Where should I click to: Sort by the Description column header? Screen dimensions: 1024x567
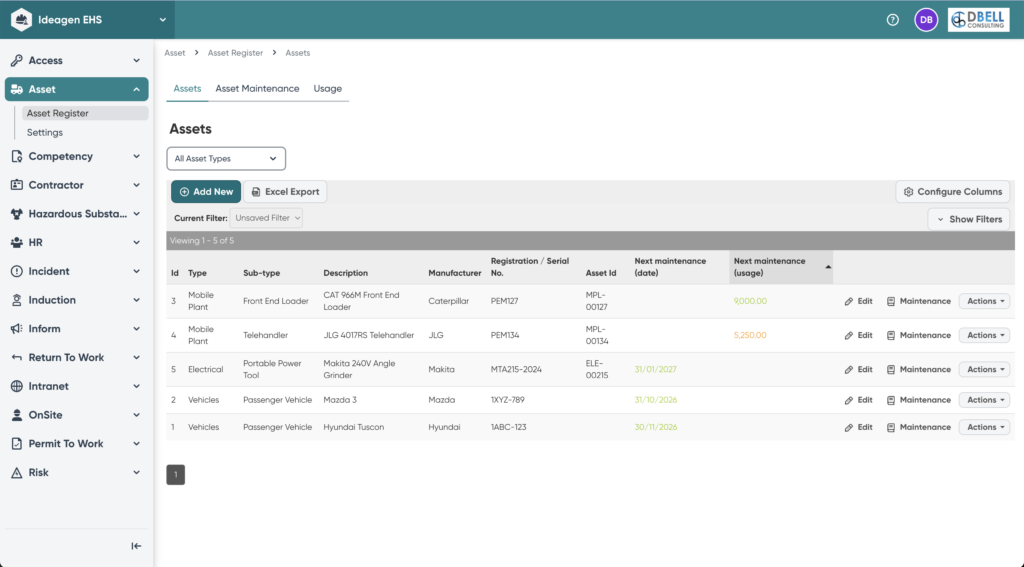[x=345, y=273]
